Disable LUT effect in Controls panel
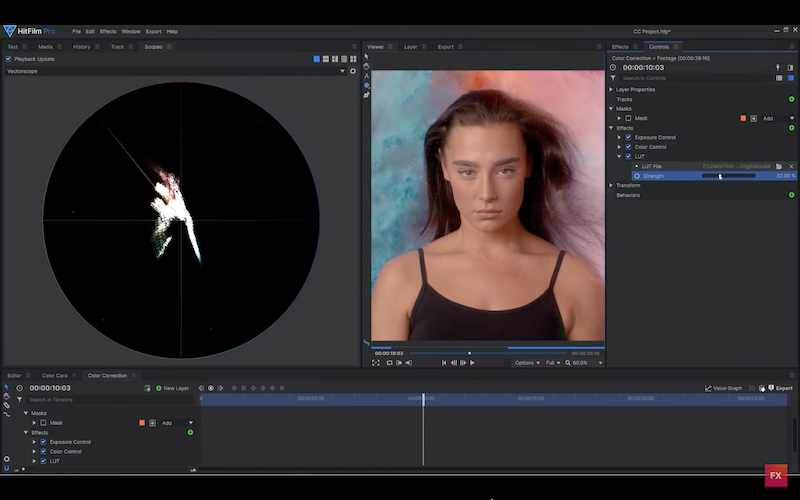Image resolution: width=800 pixels, height=500 pixels. (x=628, y=157)
